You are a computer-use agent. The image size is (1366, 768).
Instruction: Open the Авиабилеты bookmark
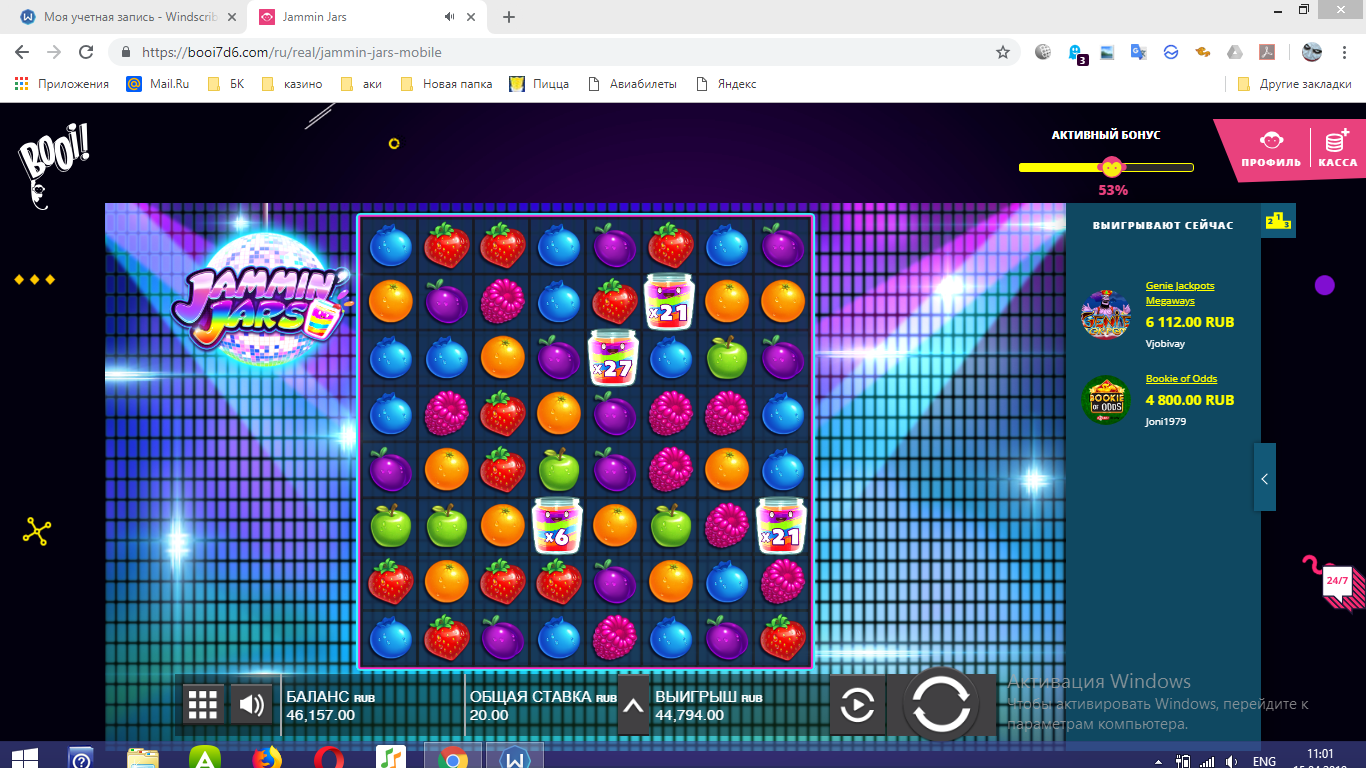(633, 84)
